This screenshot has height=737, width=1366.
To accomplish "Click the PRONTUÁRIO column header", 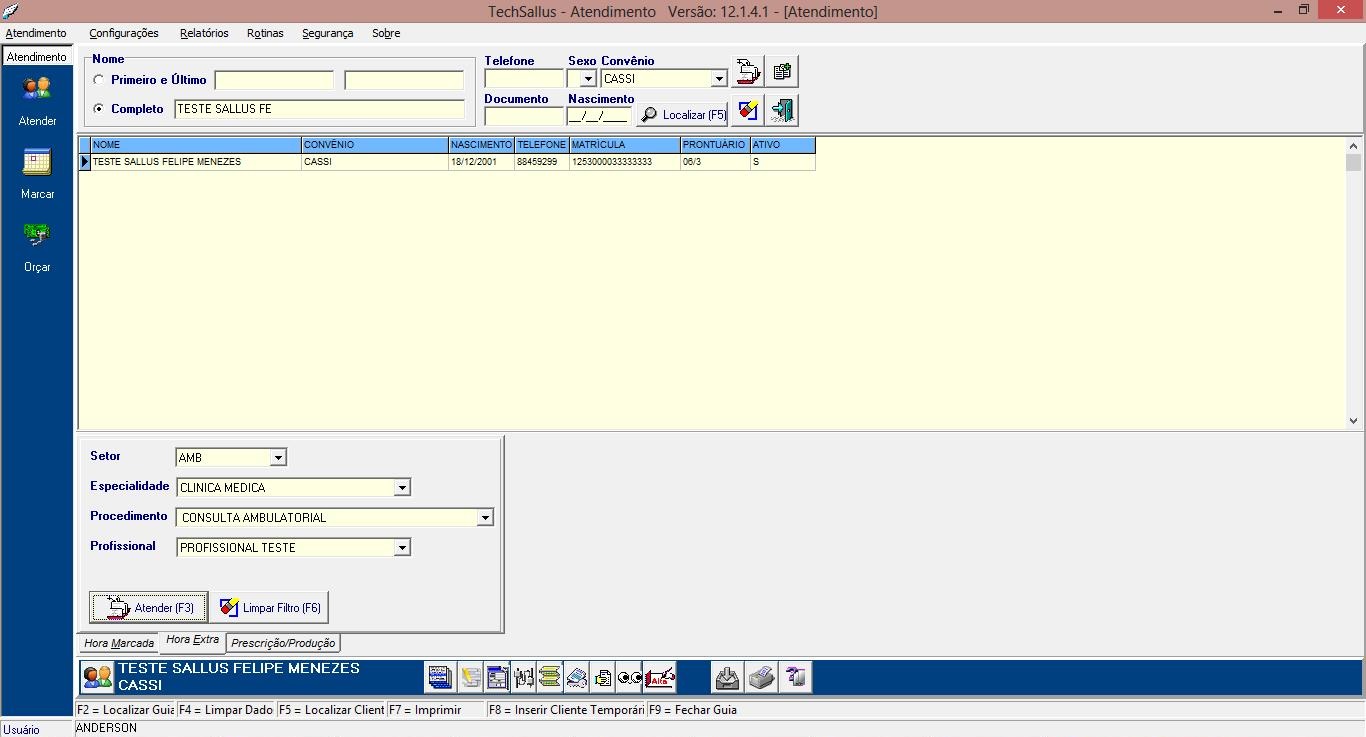I will [x=715, y=145].
